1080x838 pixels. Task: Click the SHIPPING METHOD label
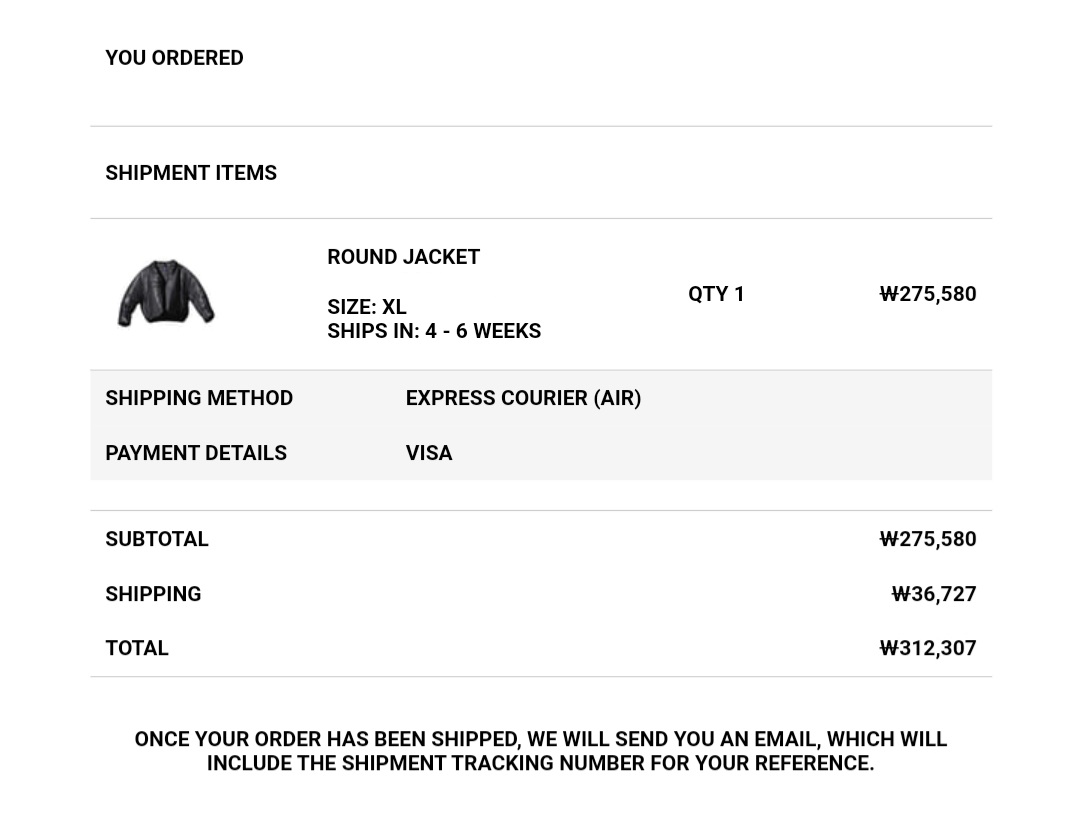(x=199, y=398)
